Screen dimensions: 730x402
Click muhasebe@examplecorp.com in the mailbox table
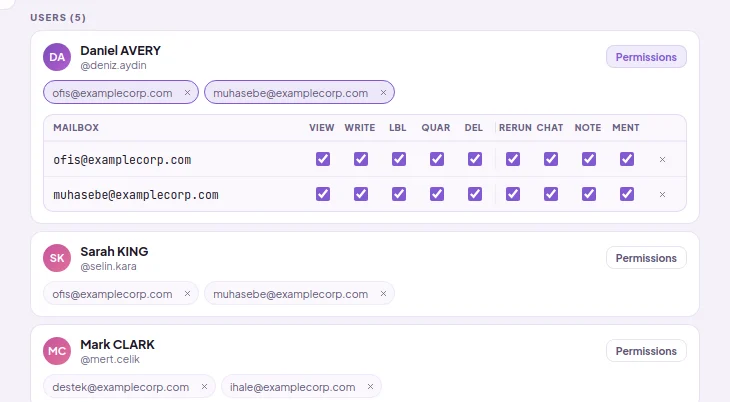[x=135, y=195]
